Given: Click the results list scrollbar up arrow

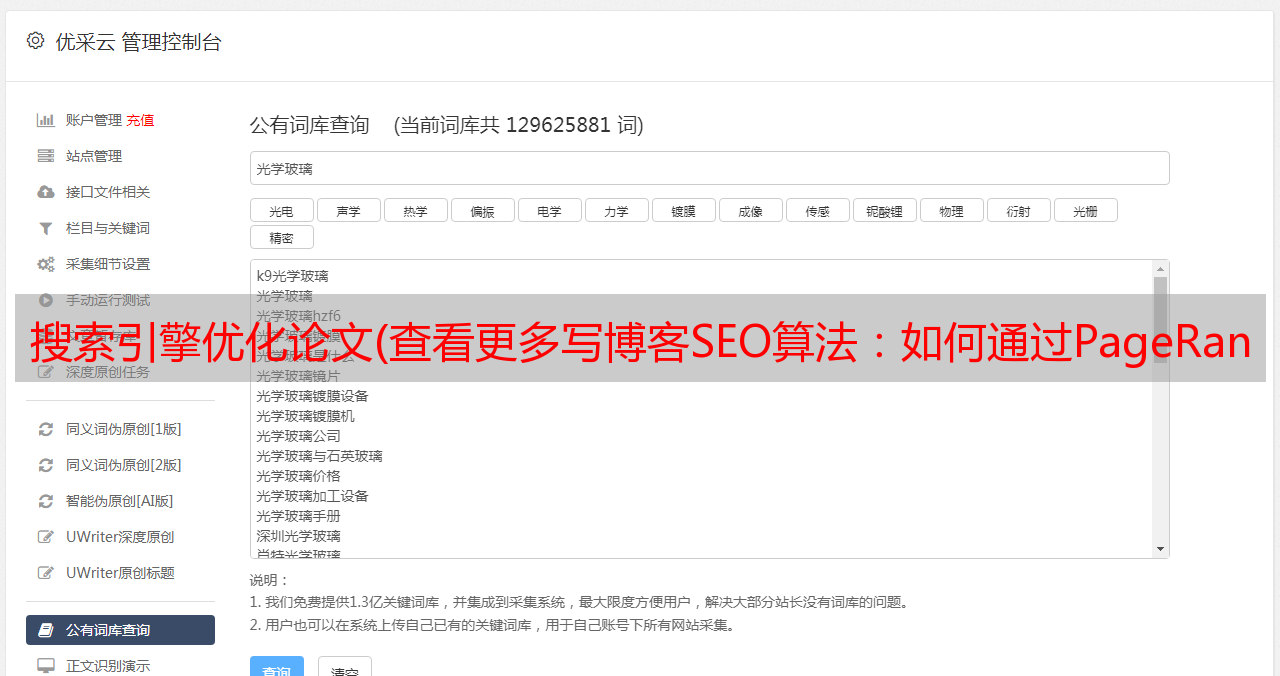Looking at the screenshot, I should [1160, 269].
